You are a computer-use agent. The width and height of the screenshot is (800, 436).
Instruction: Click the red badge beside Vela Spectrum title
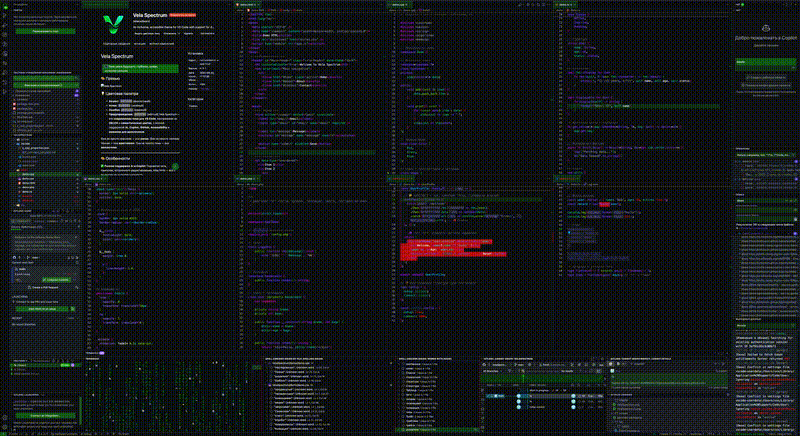tap(182, 15)
